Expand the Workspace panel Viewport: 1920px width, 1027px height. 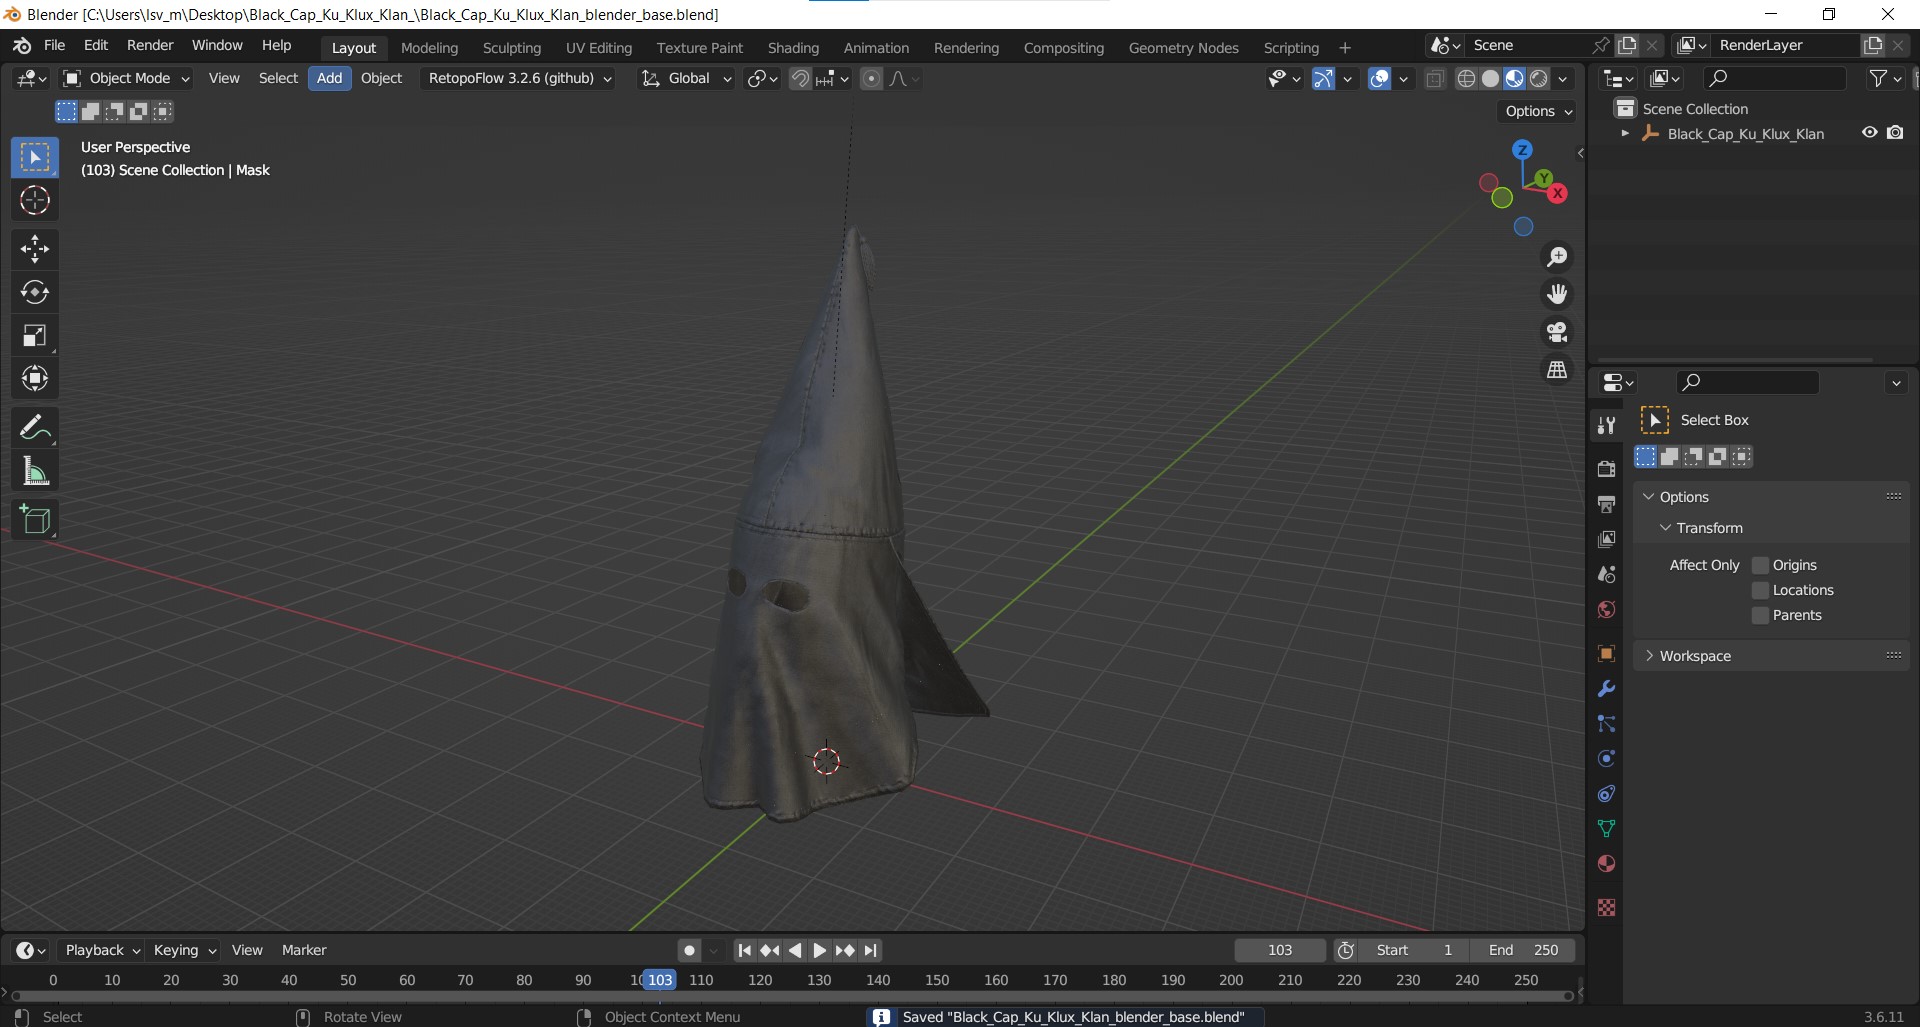pyautogui.click(x=1649, y=656)
